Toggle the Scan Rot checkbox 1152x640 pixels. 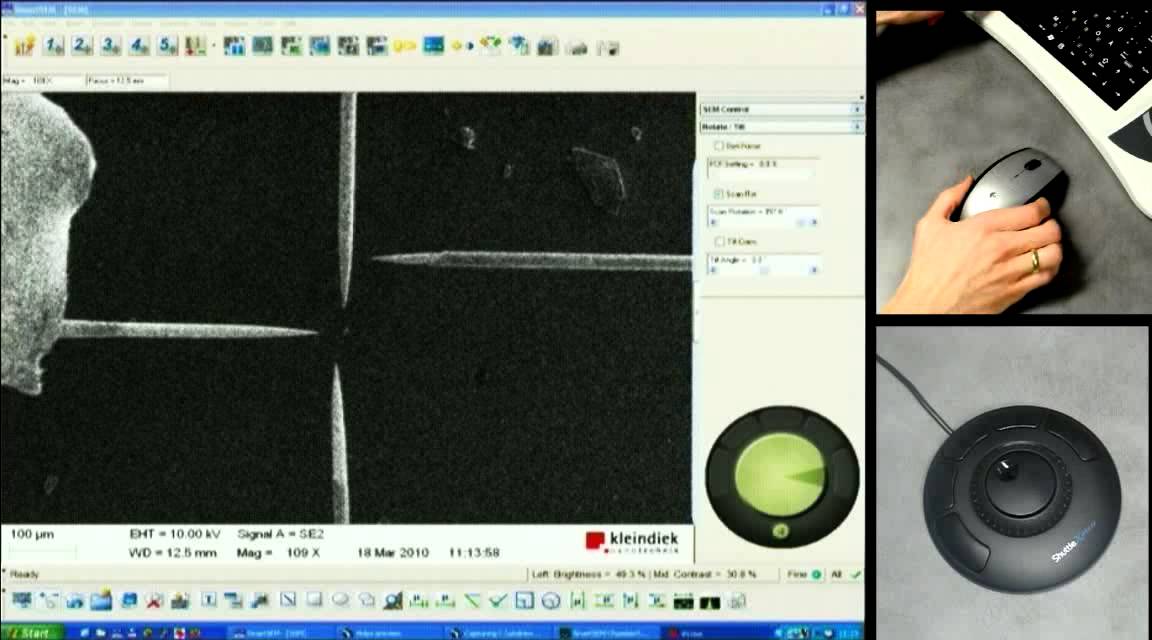click(x=719, y=193)
